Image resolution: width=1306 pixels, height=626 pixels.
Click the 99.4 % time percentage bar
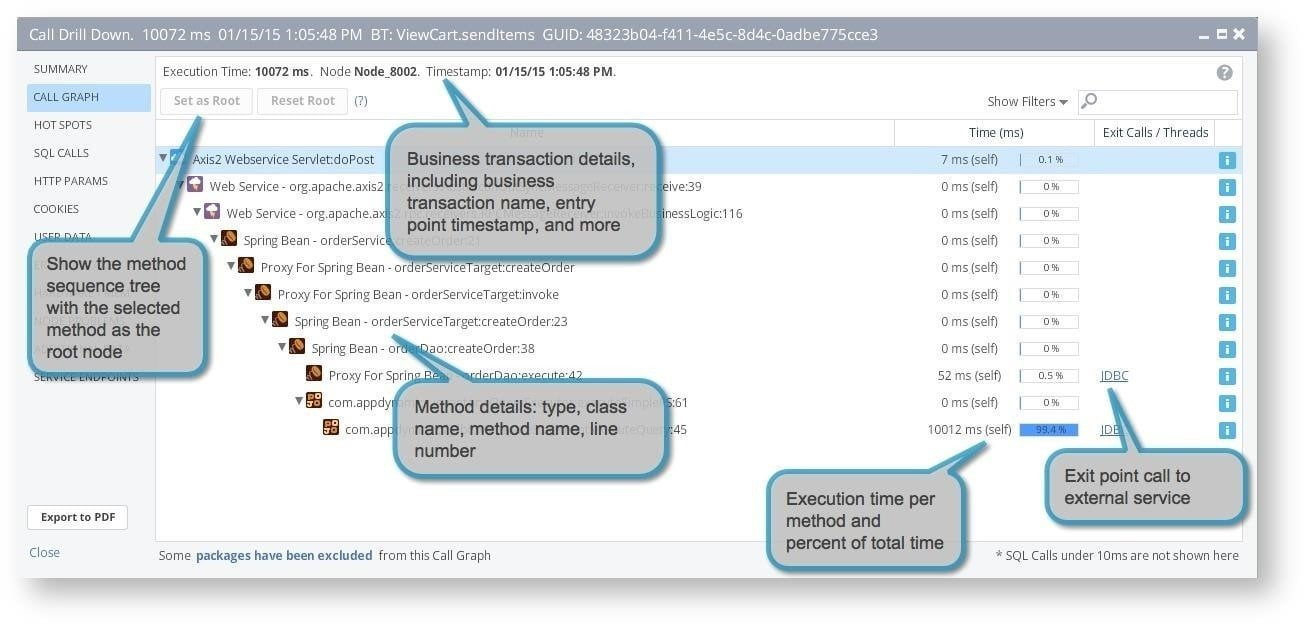point(1049,430)
